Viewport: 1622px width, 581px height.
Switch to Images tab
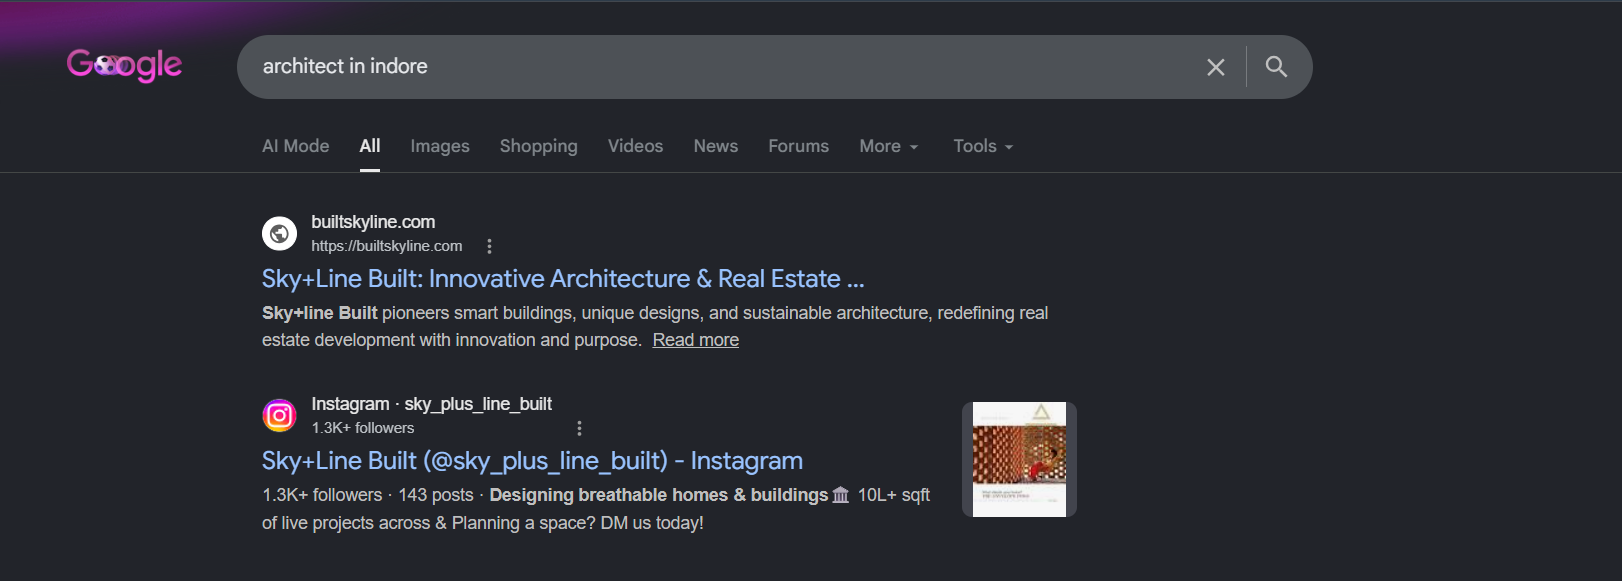point(440,146)
